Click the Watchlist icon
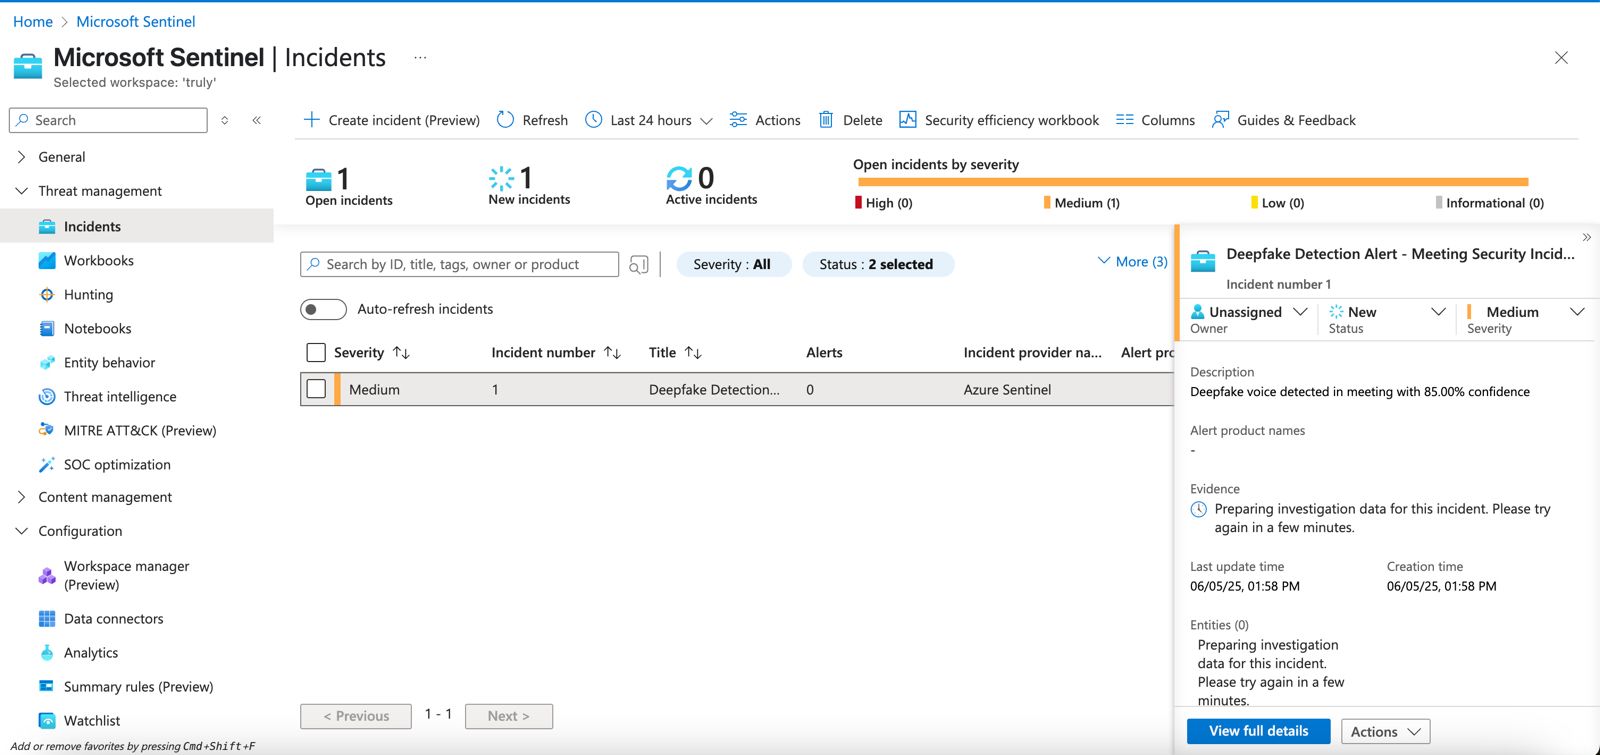1600x755 pixels. (x=47, y=721)
